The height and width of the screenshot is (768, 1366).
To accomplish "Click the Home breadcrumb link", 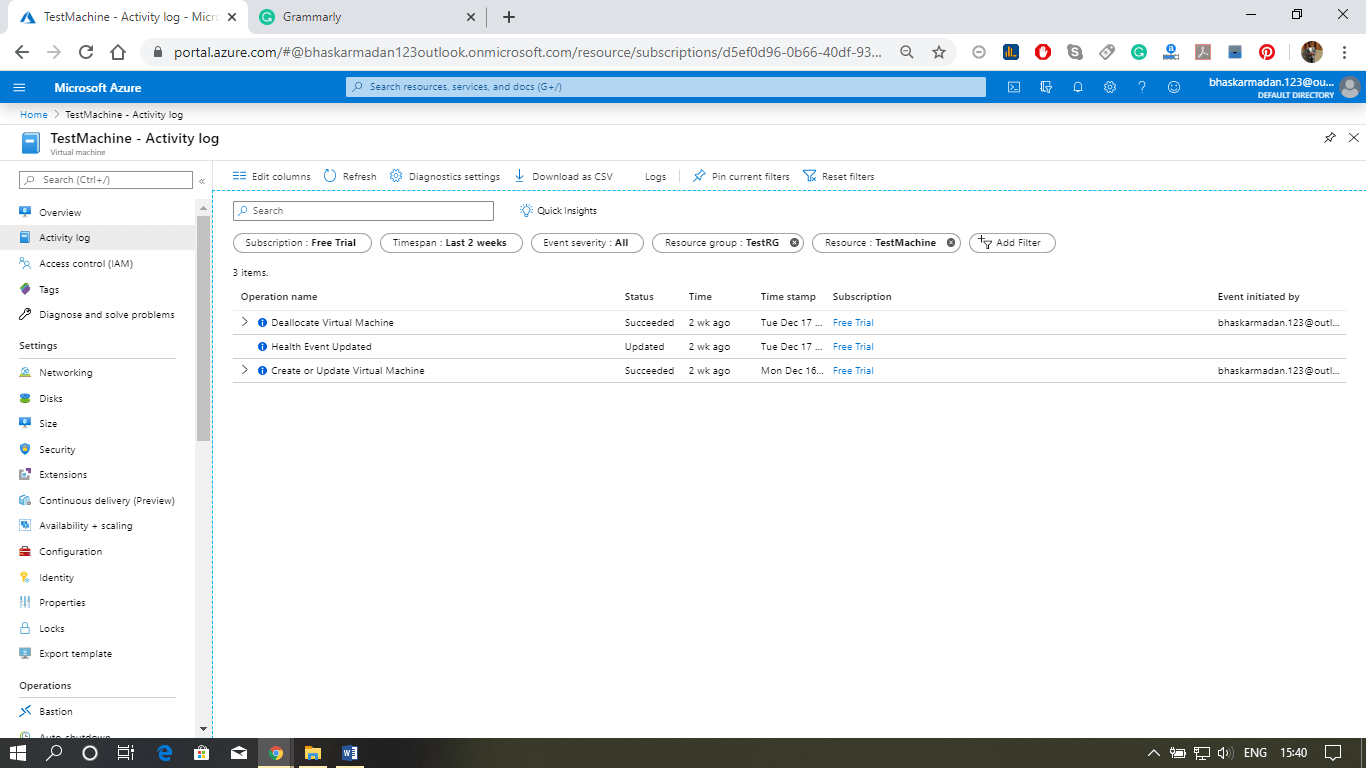I will [x=34, y=115].
